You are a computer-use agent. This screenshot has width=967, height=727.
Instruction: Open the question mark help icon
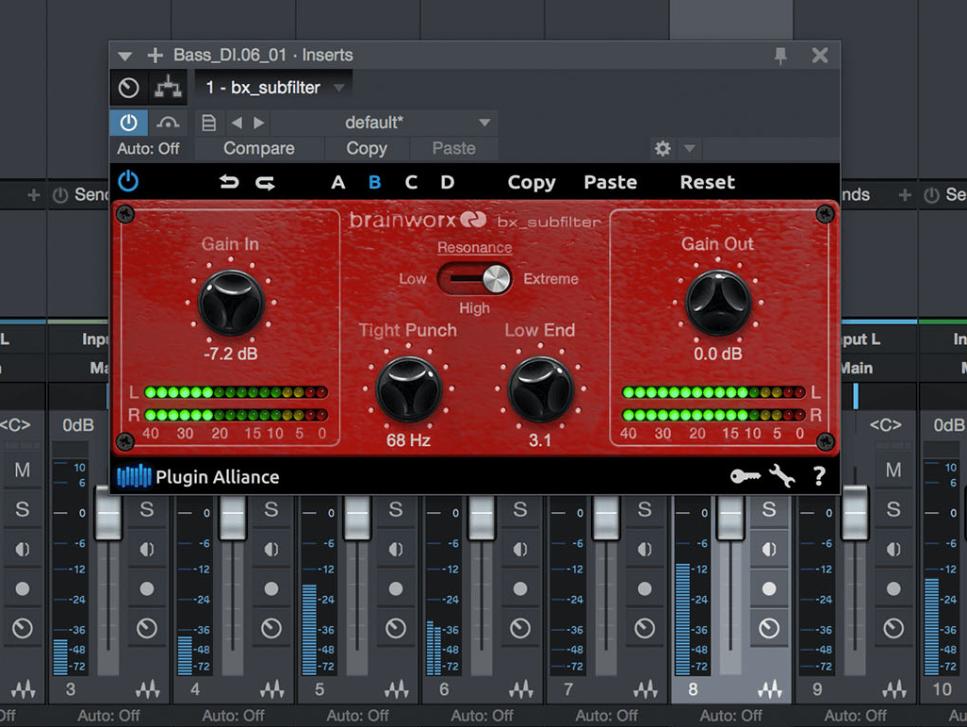820,477
